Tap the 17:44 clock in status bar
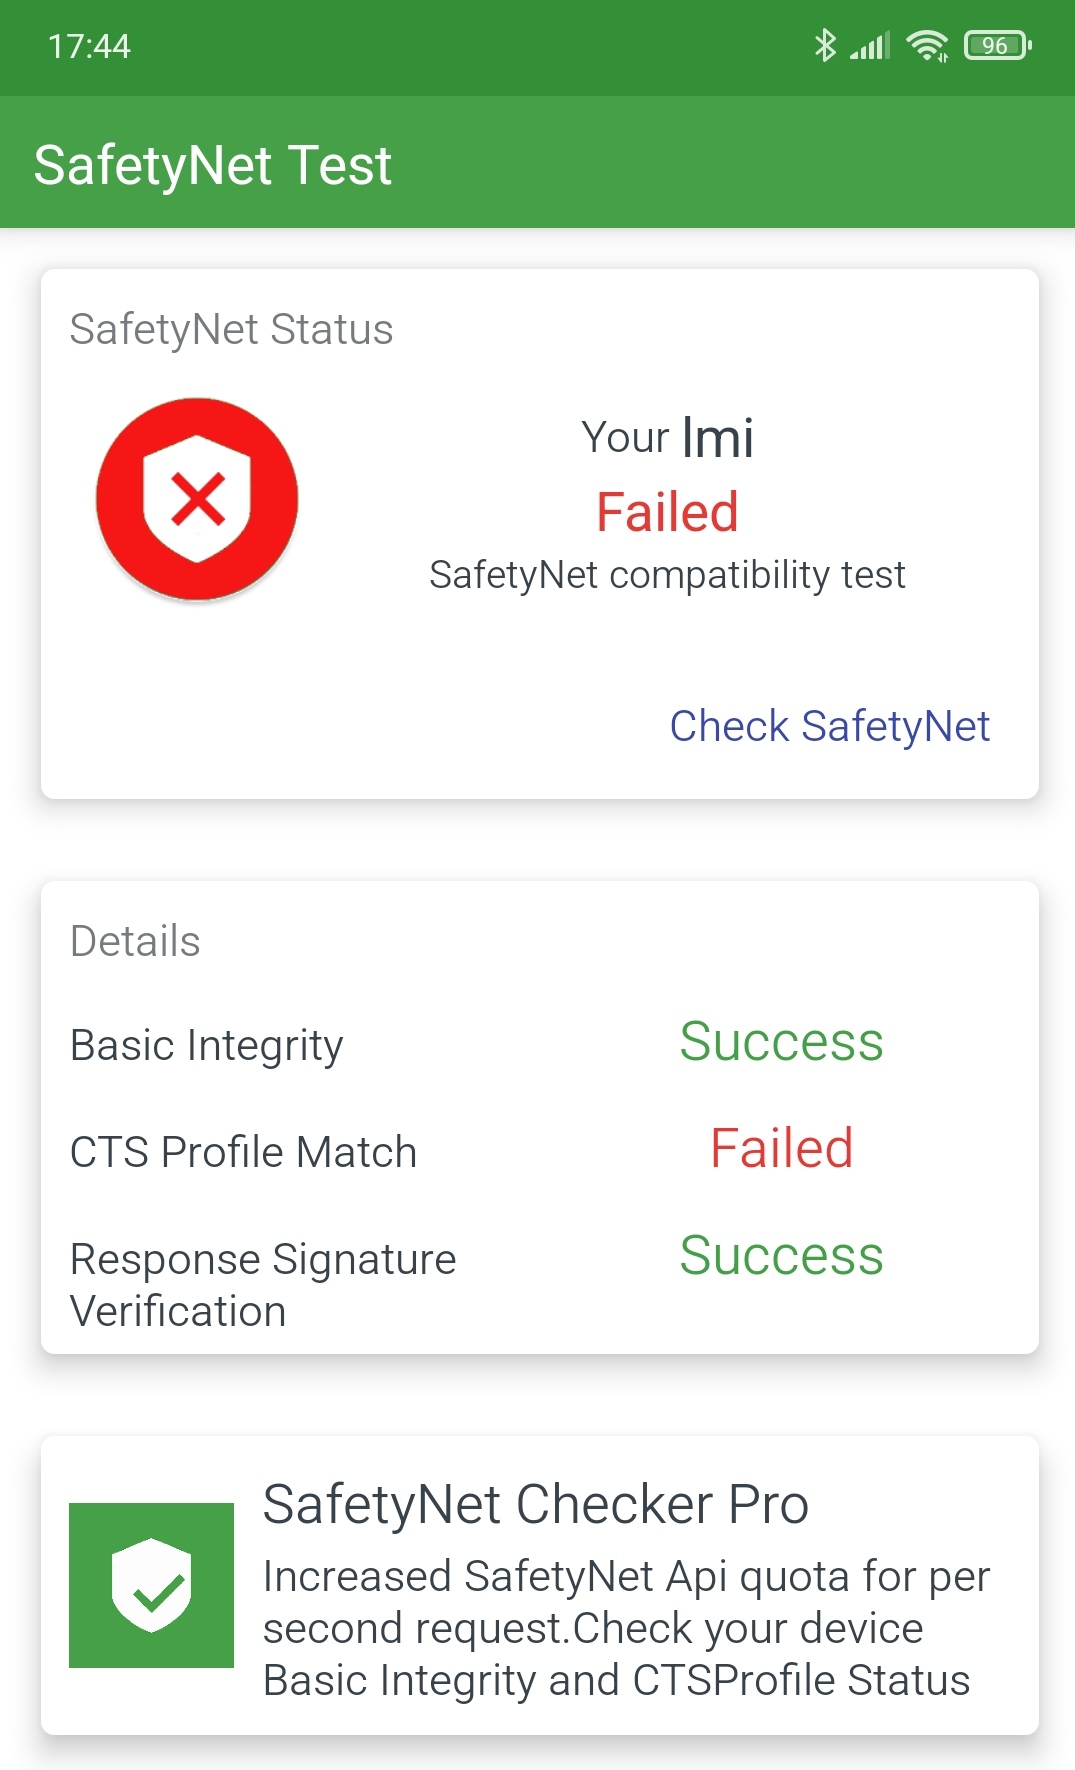 point(89,46)
